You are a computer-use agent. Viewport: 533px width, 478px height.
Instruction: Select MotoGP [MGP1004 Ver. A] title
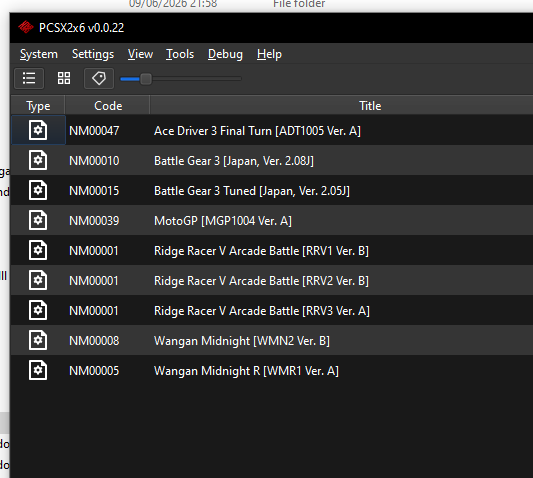pos(223,221)
